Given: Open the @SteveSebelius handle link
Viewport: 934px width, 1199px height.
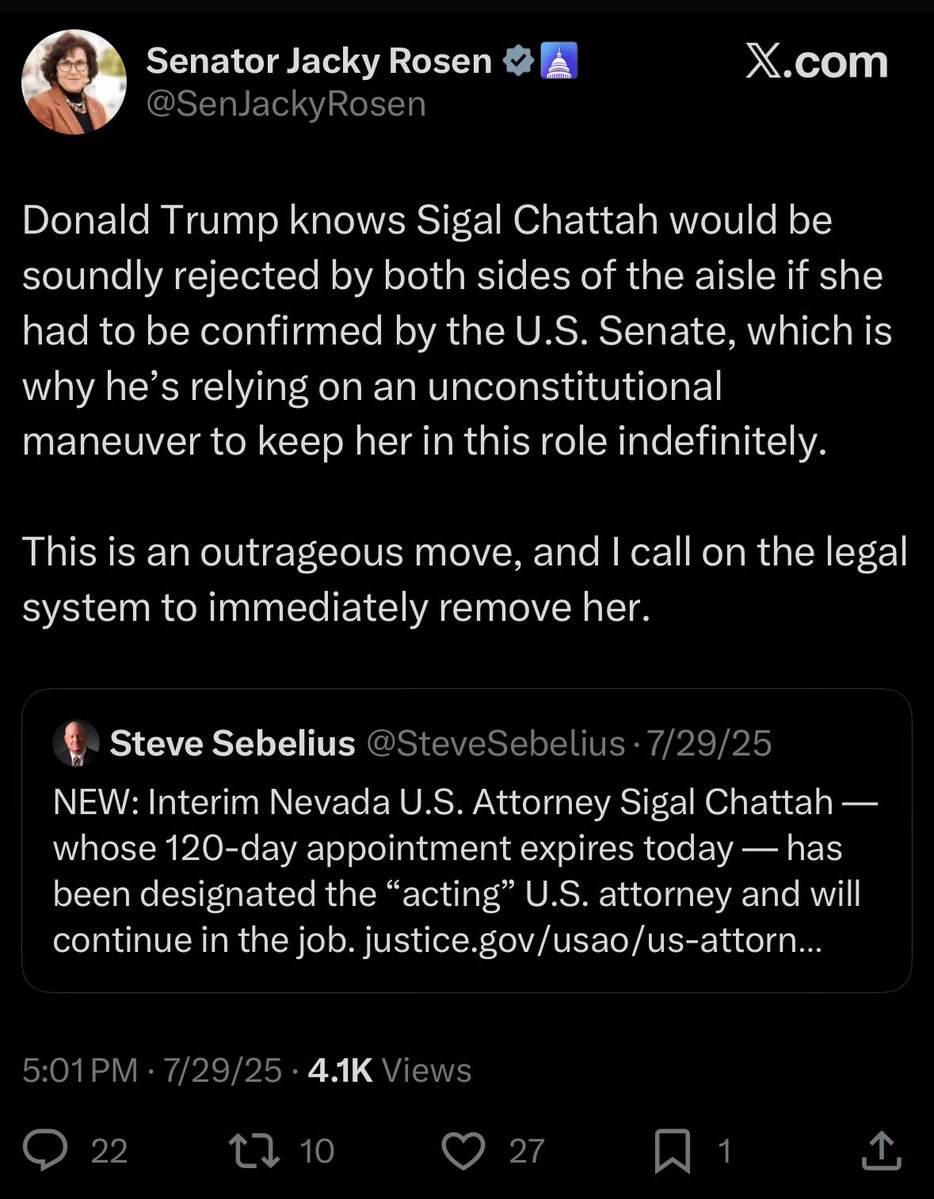Looking at the screenshot, I should [496, 743].
